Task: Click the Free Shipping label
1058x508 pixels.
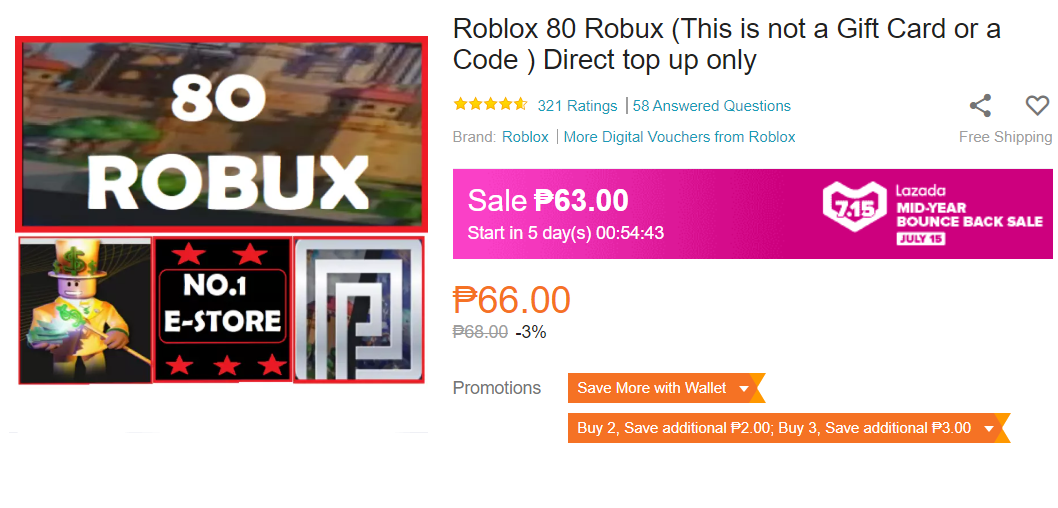Action: point(1005,137)
